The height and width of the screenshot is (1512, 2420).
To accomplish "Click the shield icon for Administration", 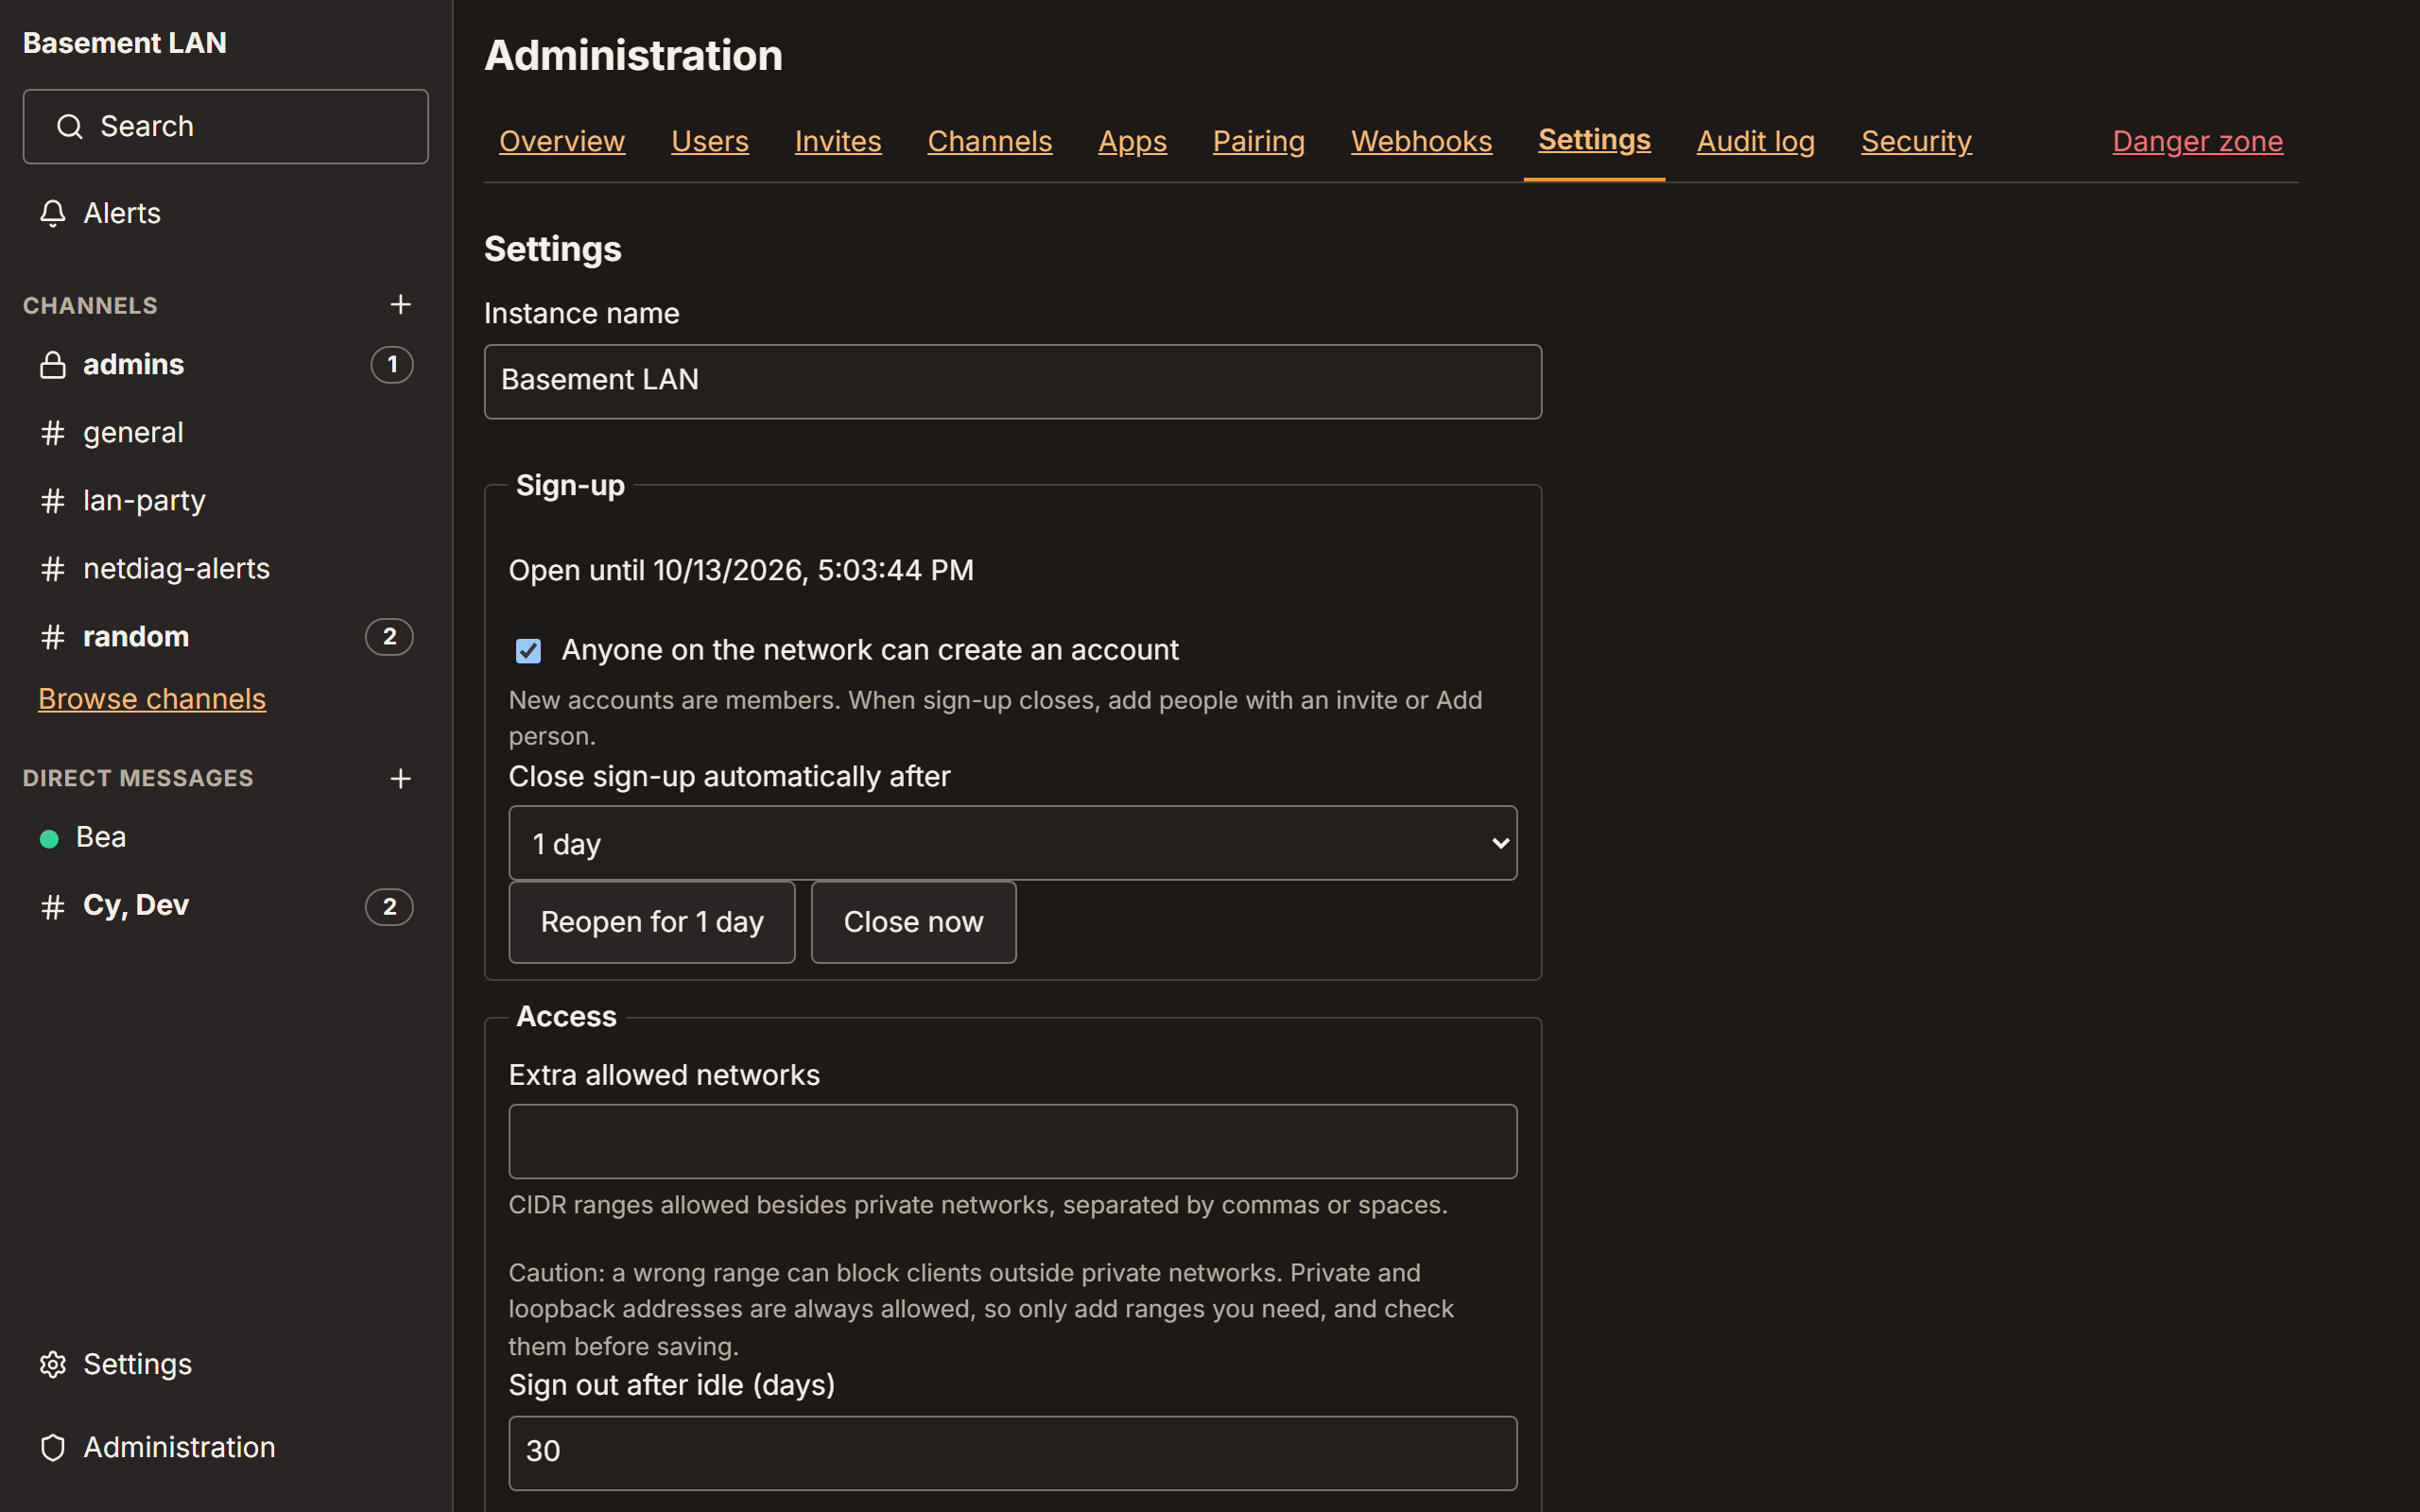I will point(53,1447).
